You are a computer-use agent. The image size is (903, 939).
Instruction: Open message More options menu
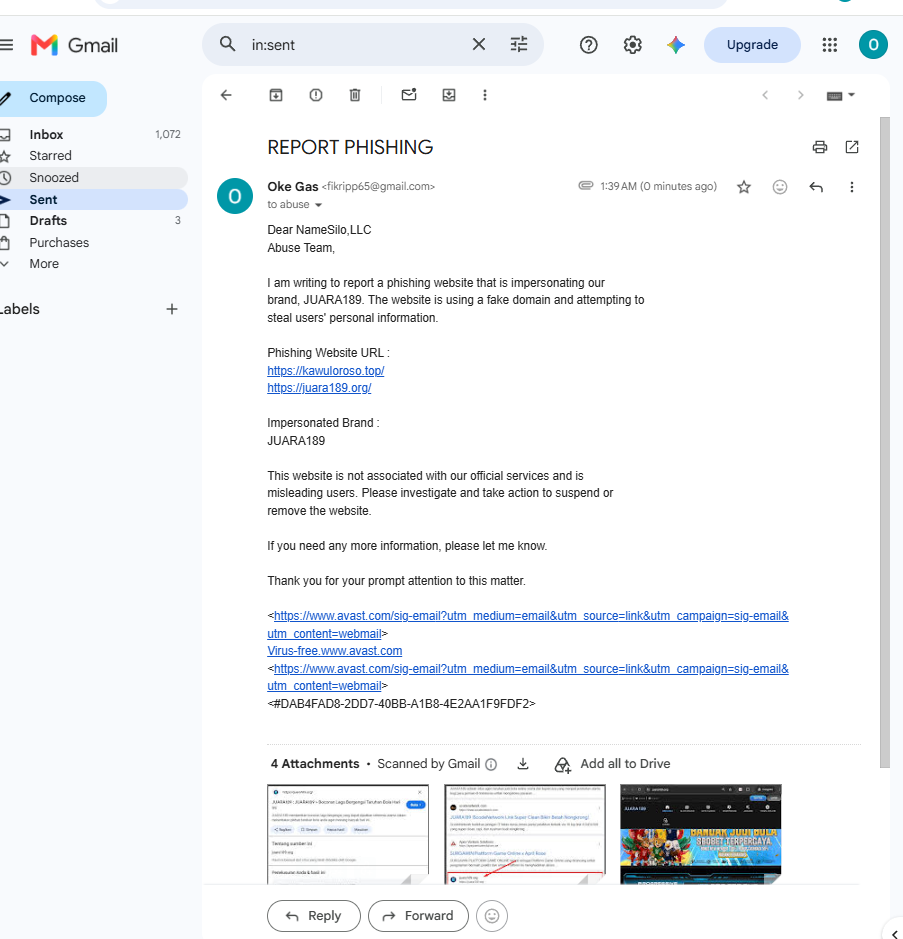(852, 187)
